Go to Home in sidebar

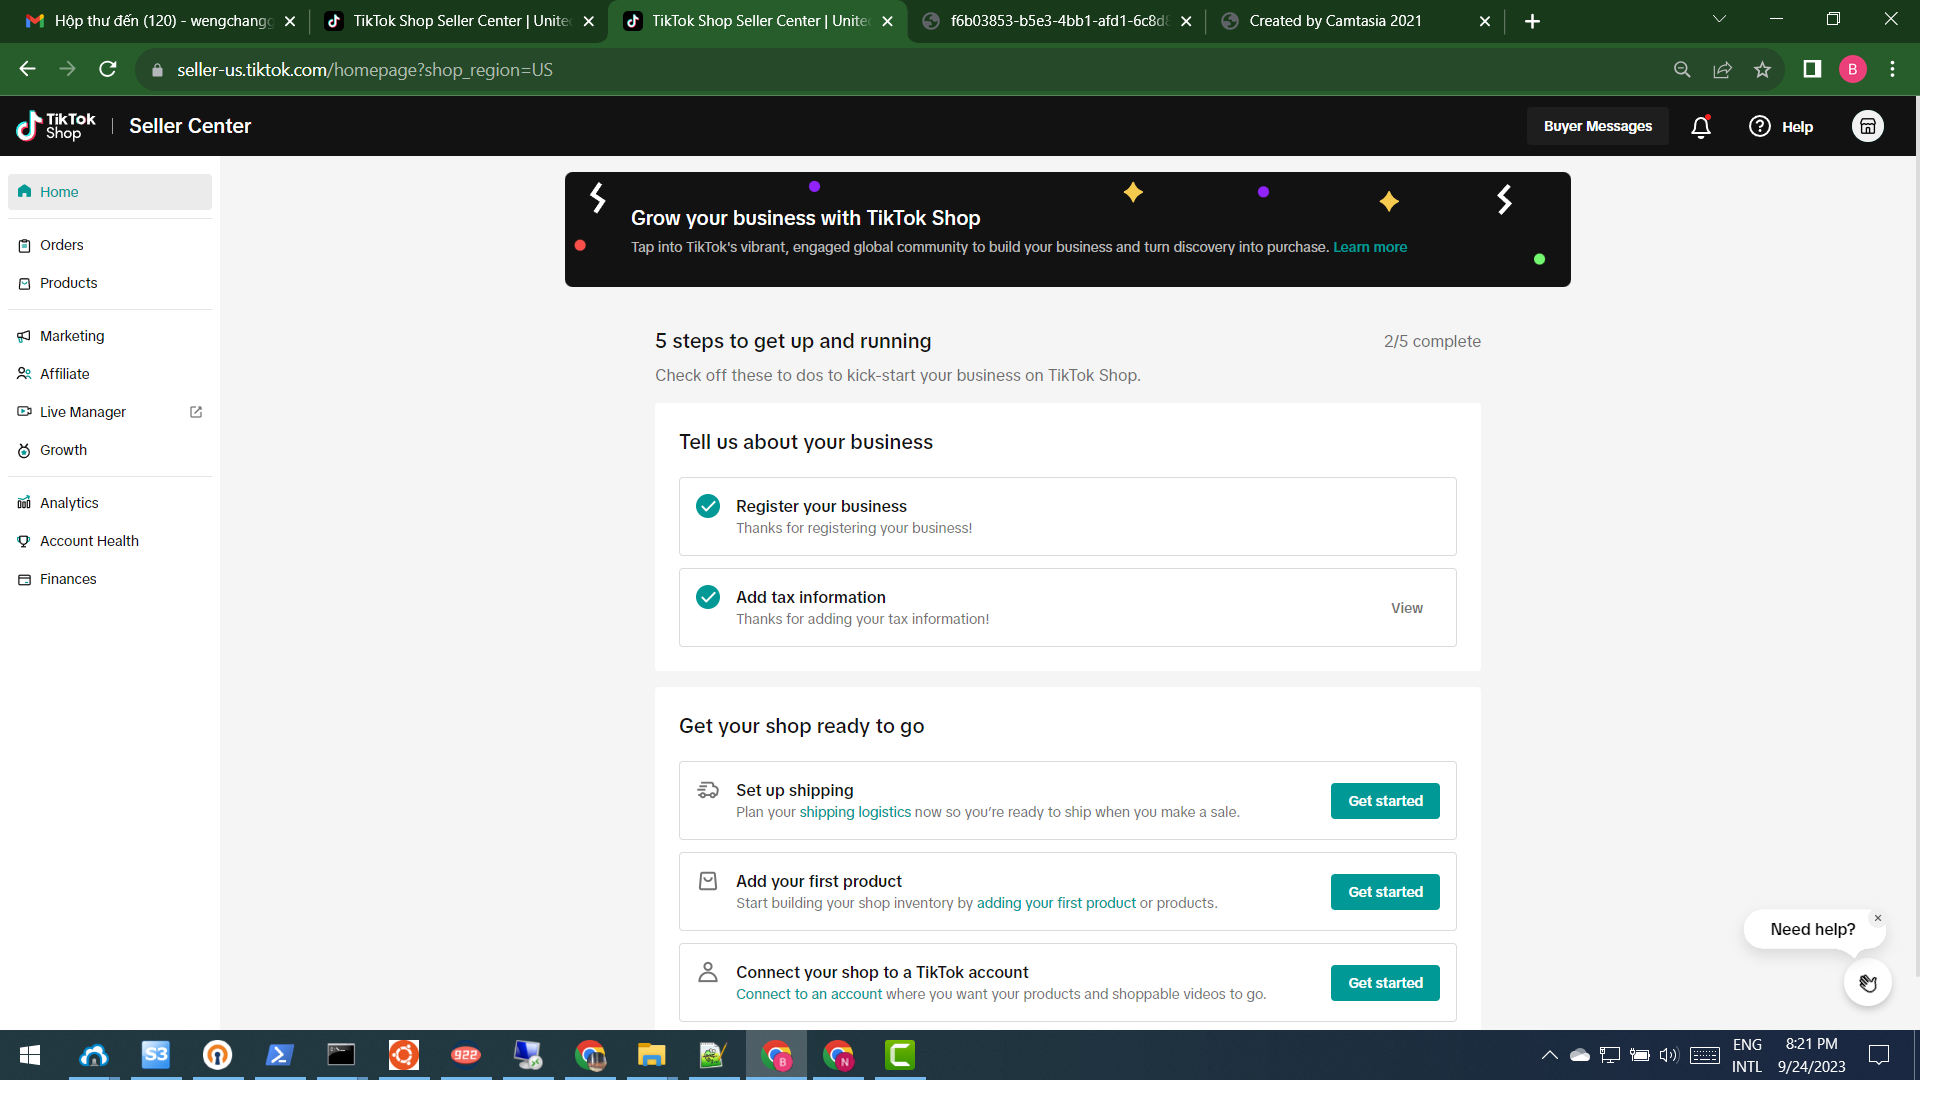click(x=110, y=192)
